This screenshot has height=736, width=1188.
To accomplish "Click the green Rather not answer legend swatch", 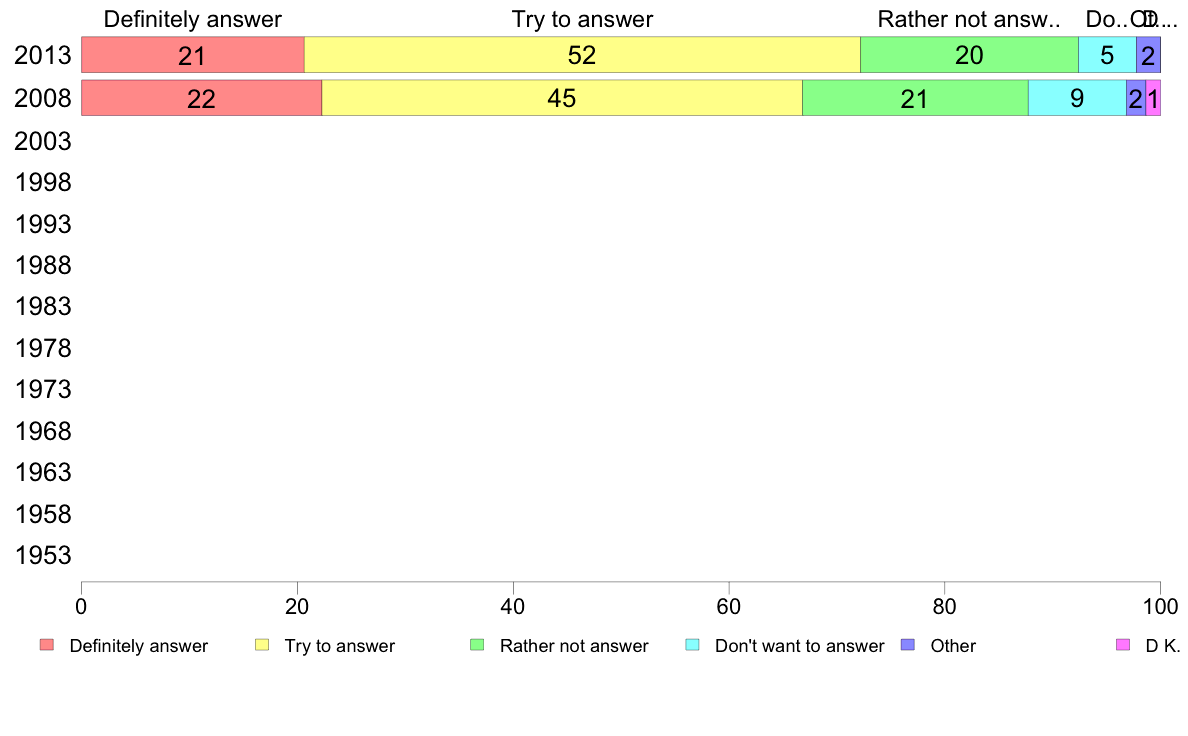I will coord(477,645).
